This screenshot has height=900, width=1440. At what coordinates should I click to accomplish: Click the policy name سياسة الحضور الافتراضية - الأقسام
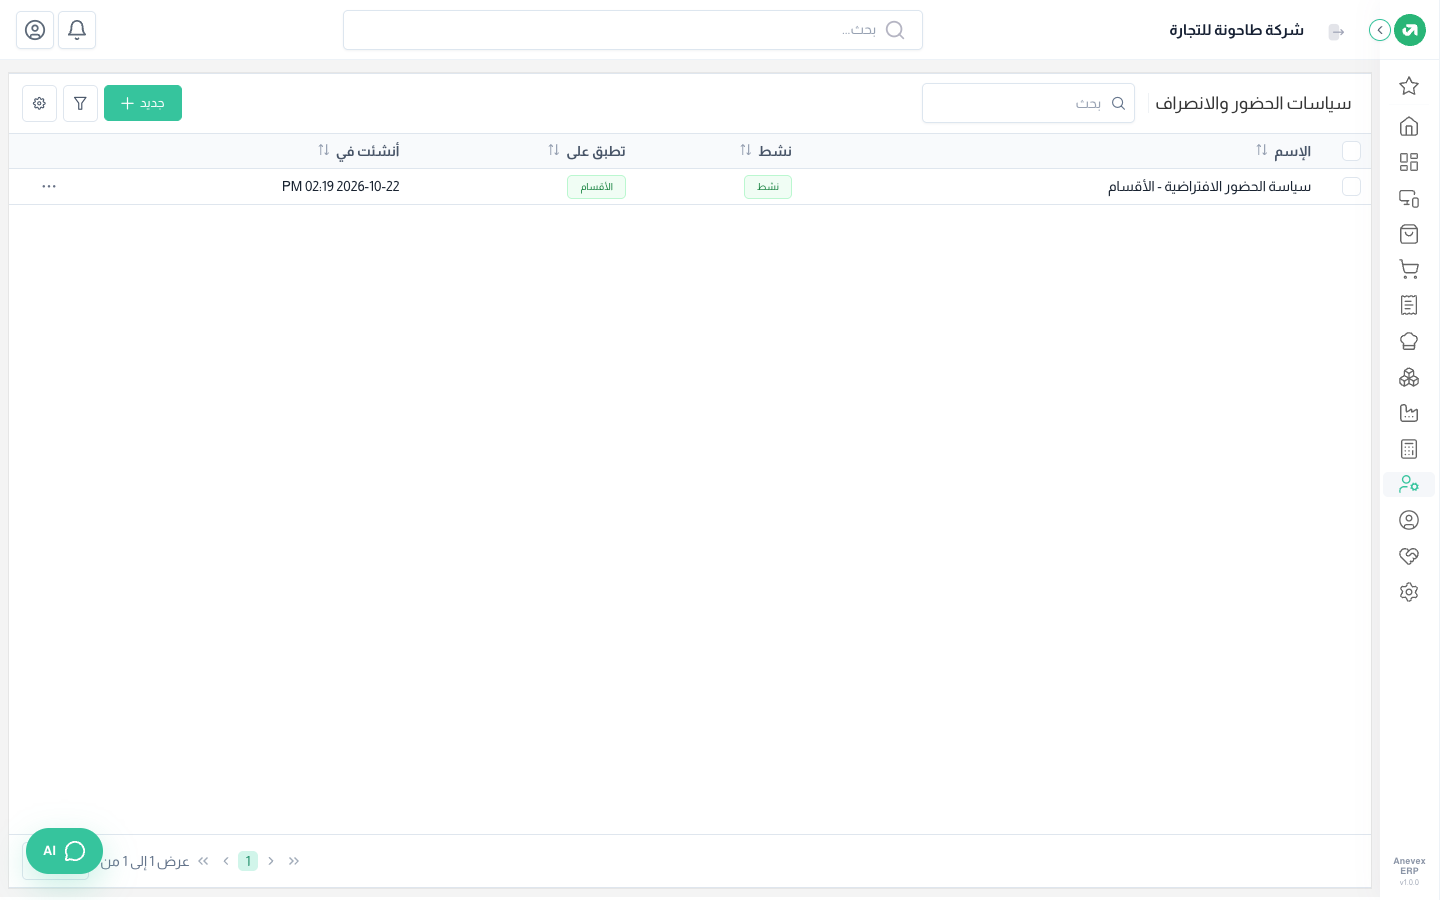click(1209, 187)
